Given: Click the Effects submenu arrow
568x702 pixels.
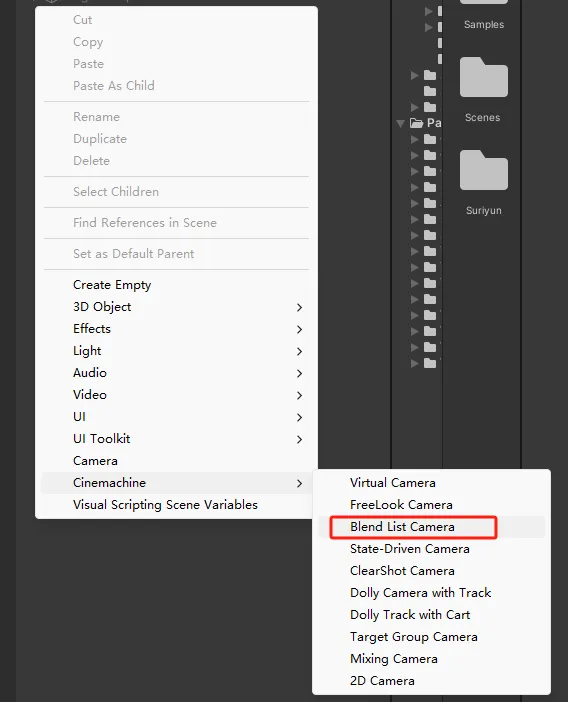Looking at the screenshot, I should (x=299, y=329).
